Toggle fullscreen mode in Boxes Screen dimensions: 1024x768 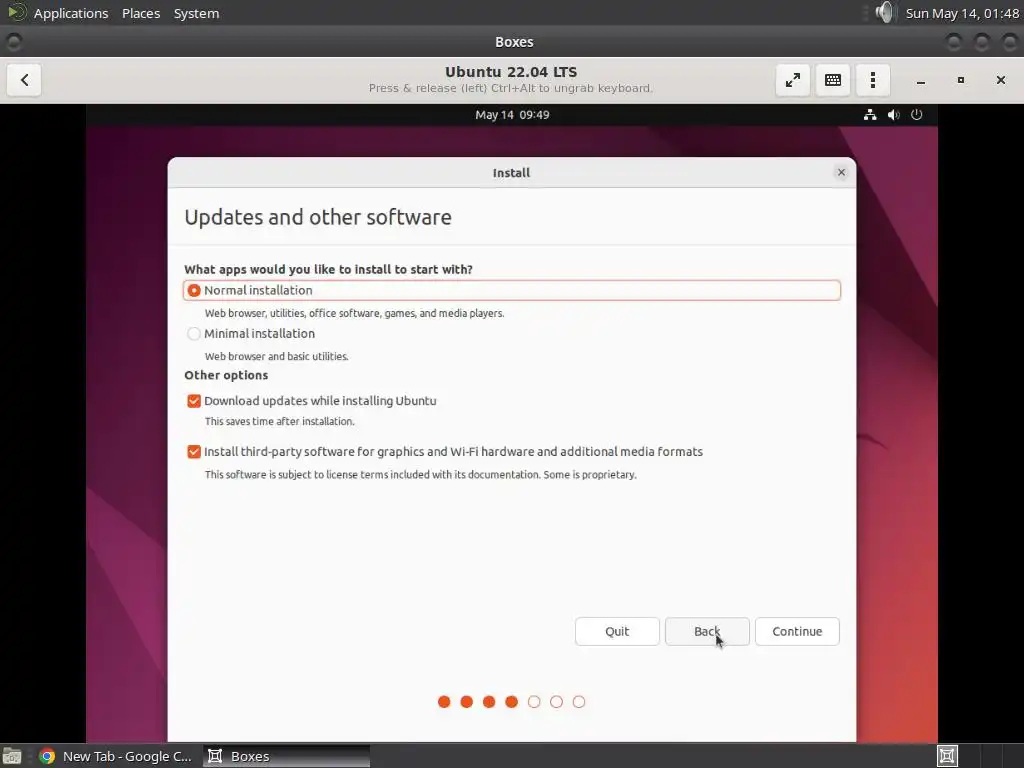point(793,80)
